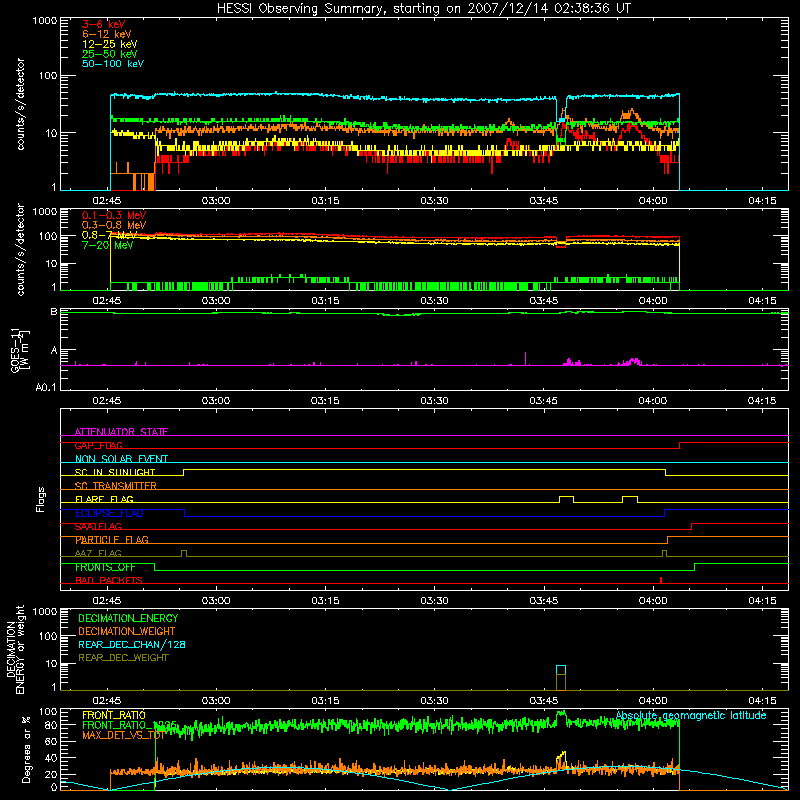
Task: Click the yellow FRONT_RATIO legend label
Action: point(114,715)
